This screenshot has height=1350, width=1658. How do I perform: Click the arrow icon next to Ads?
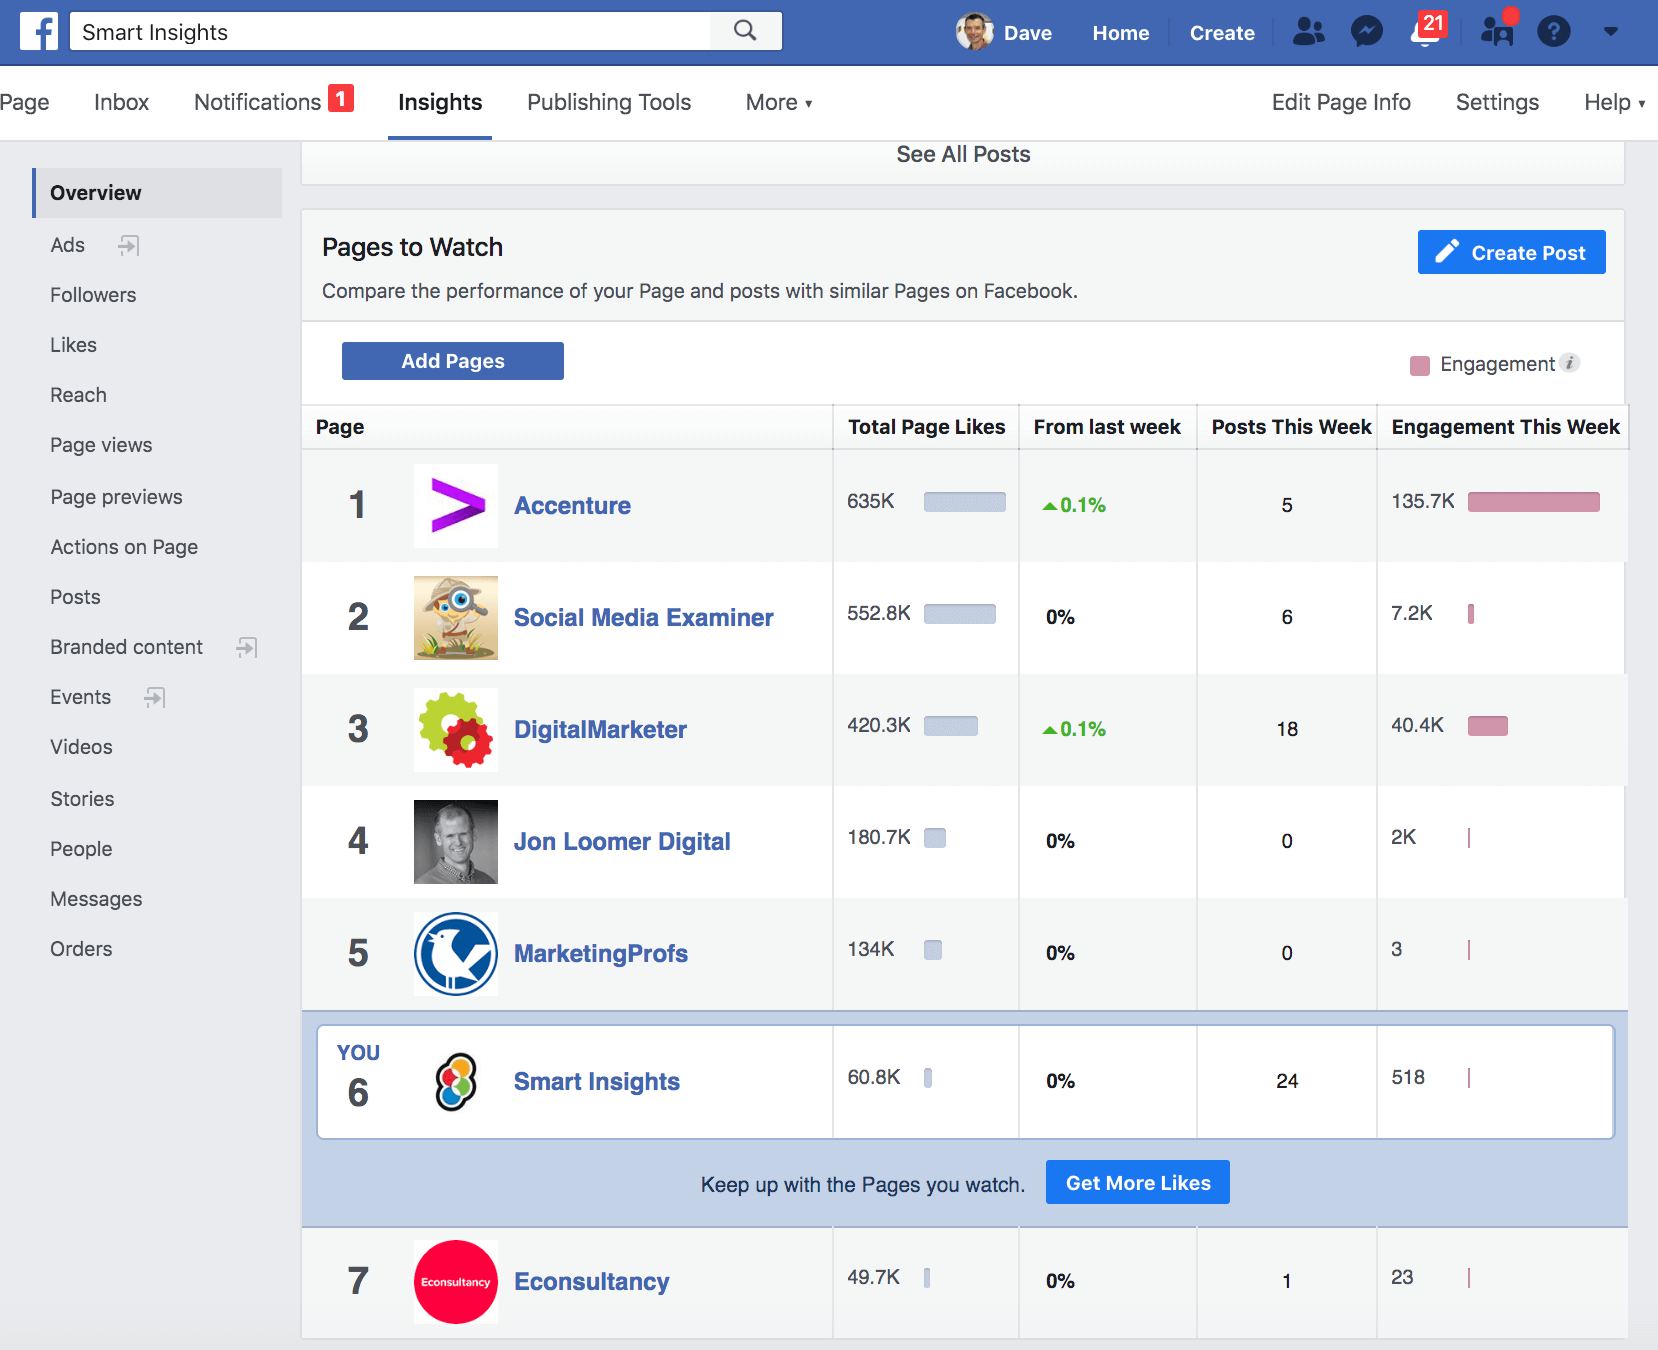[x=128, y=245]
